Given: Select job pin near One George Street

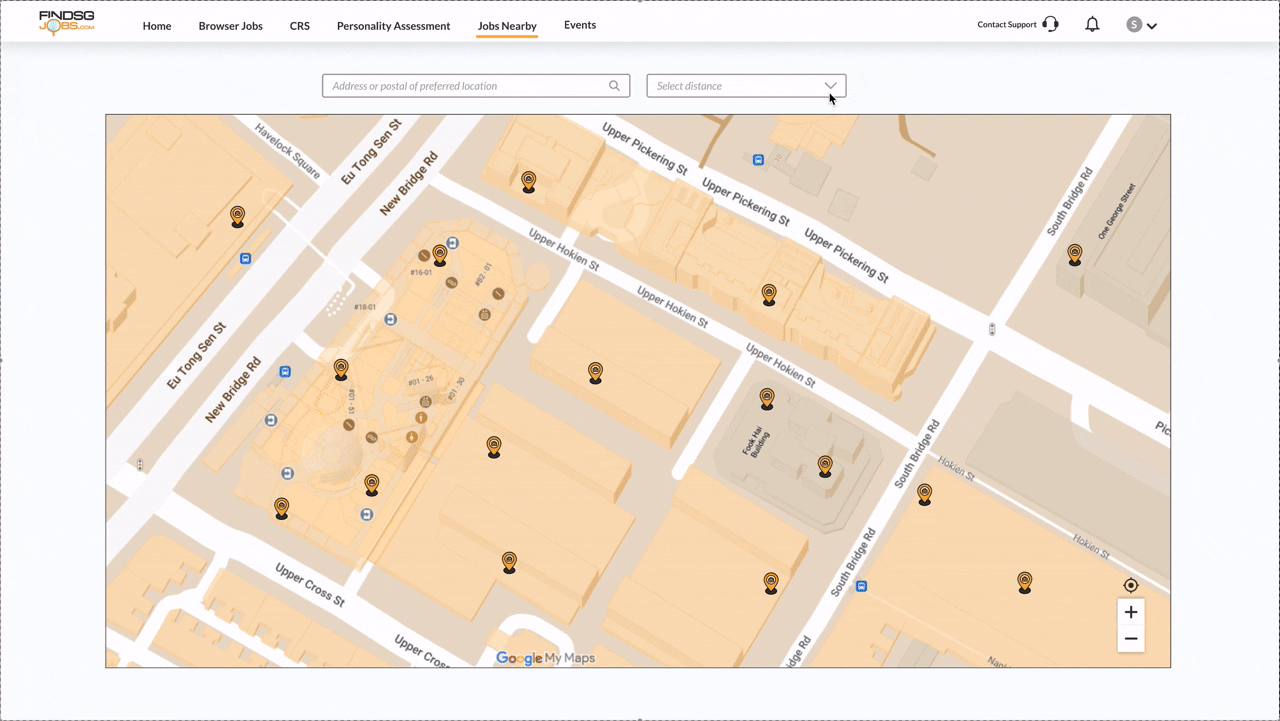Looking at the screenshot, I should coord(1075,254).
